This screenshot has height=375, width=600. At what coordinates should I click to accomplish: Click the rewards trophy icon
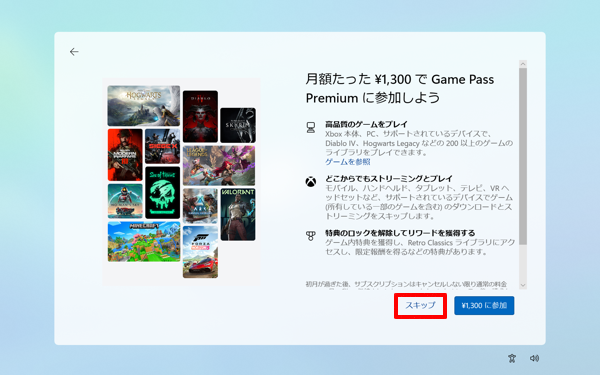[311, 236]
